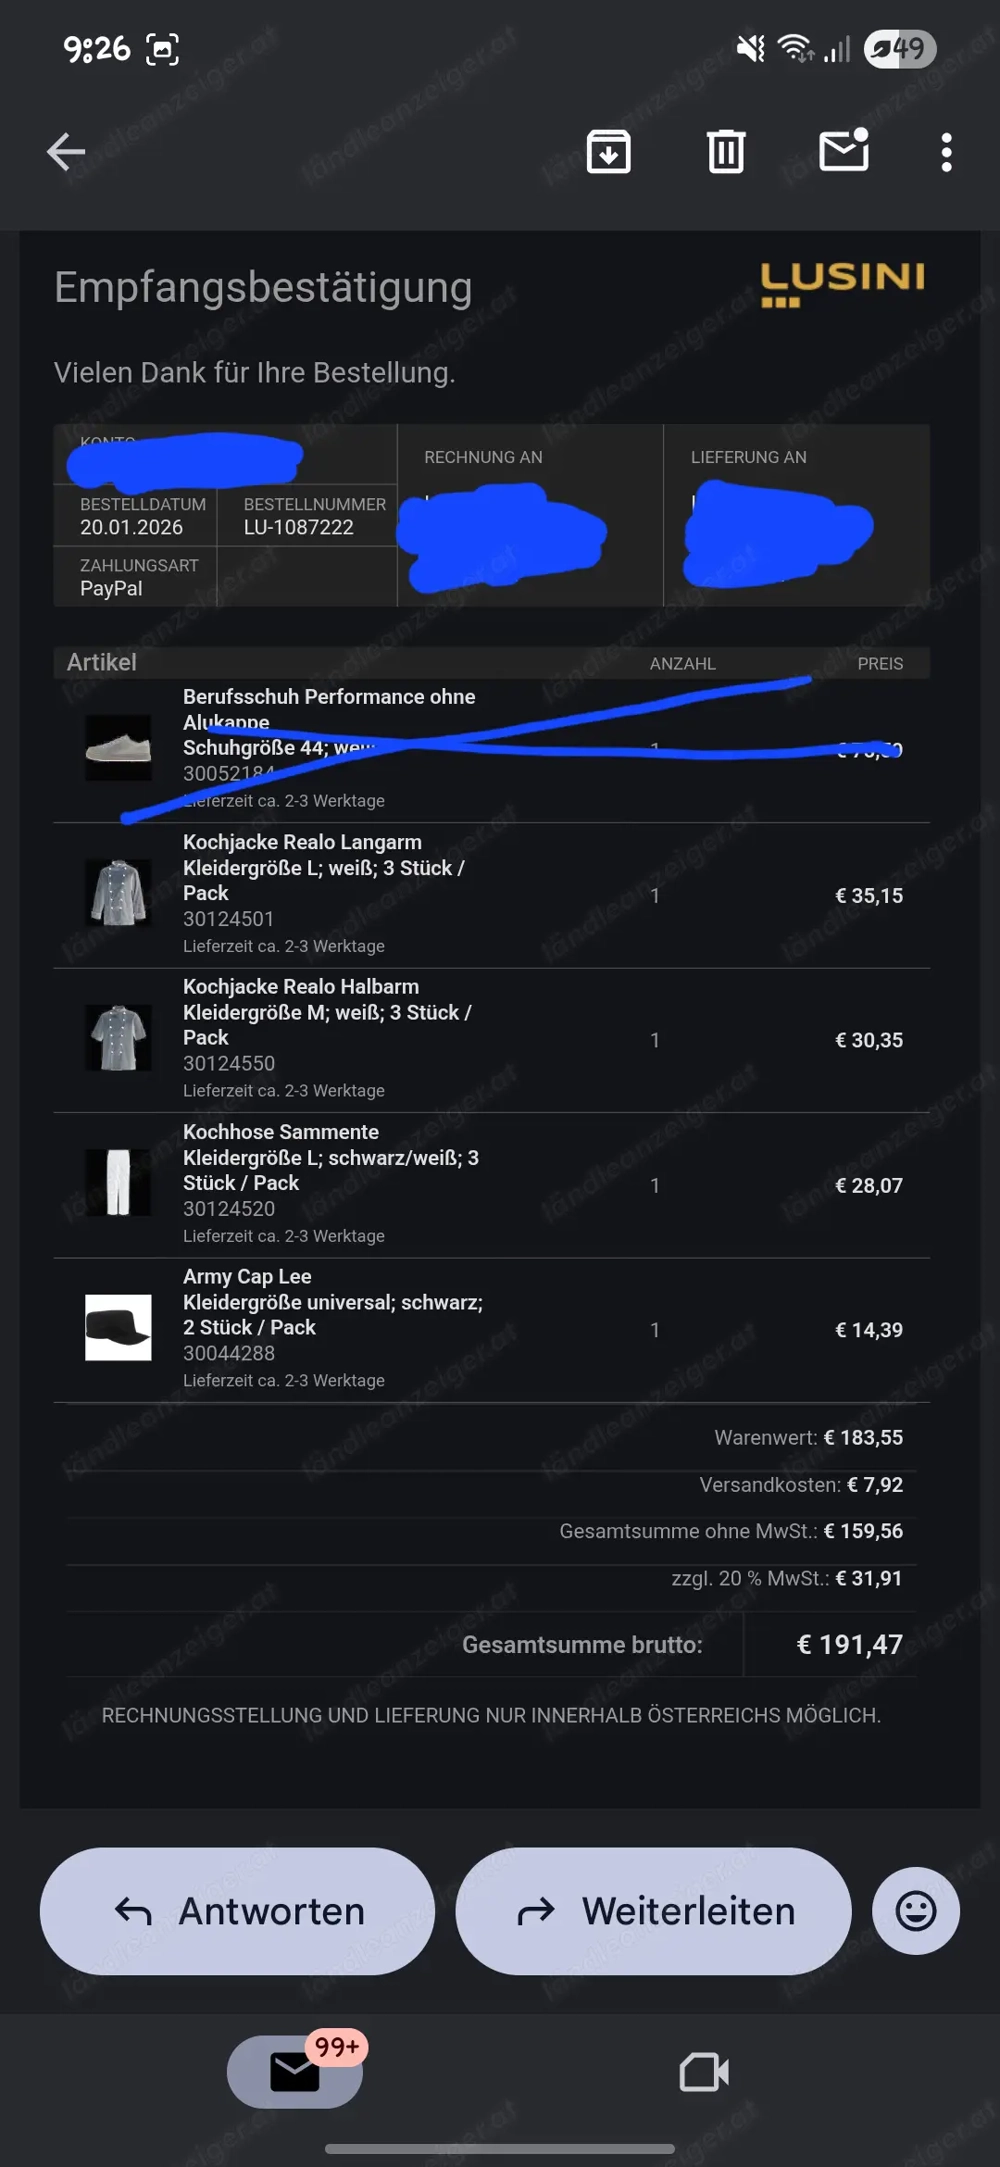Add an emoji reaction

pos(915,1911)
